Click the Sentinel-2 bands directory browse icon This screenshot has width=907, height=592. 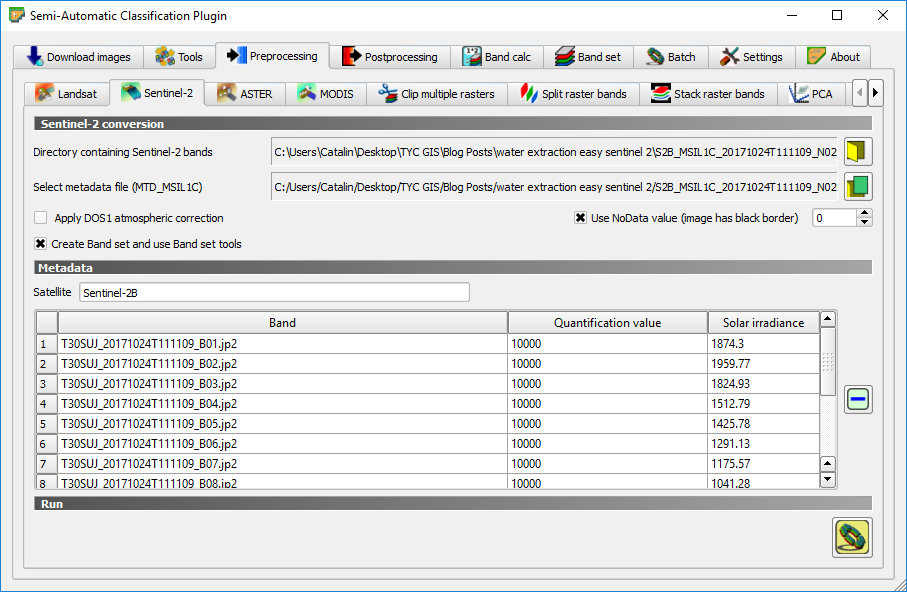click(x=858, y=152)
